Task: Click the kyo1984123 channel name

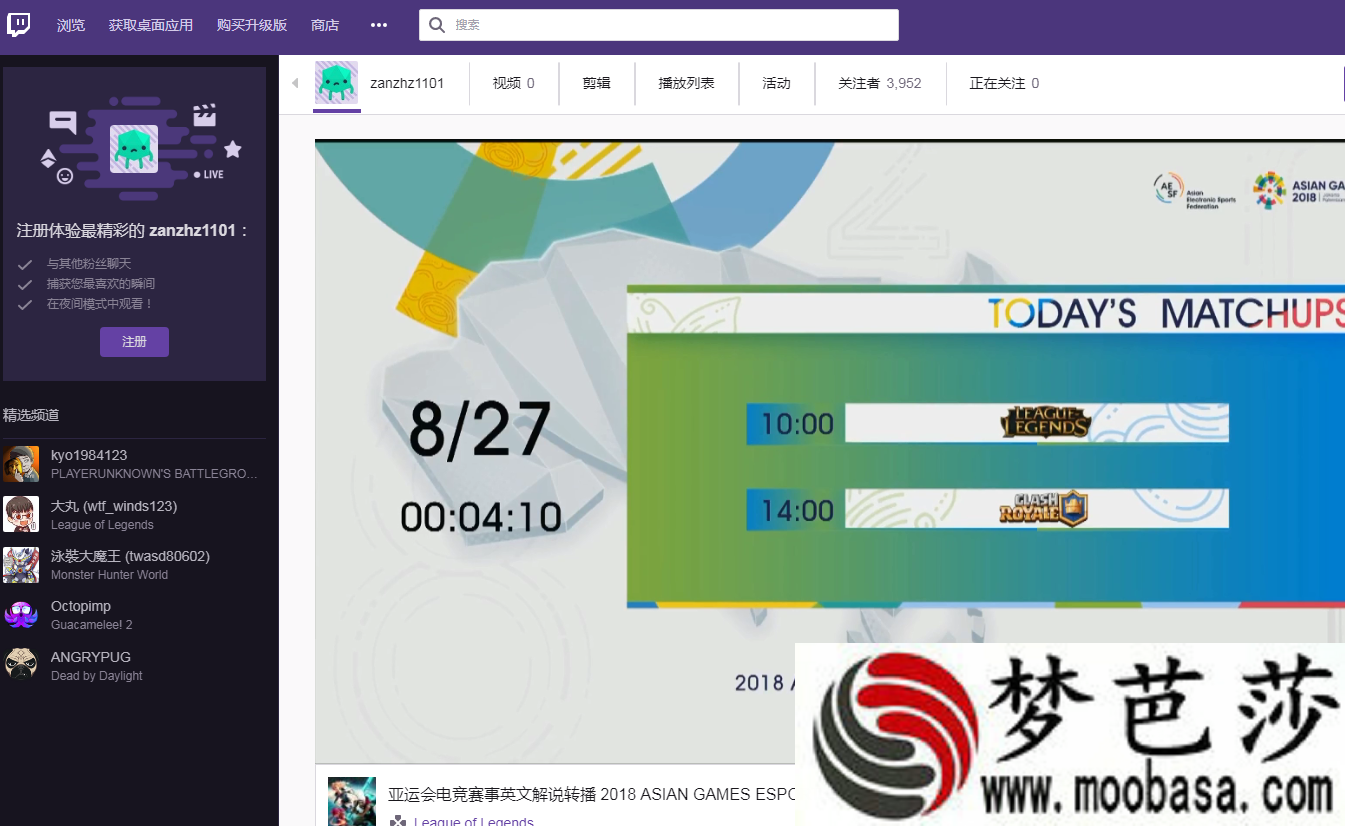Action: [x=89, y=455]
